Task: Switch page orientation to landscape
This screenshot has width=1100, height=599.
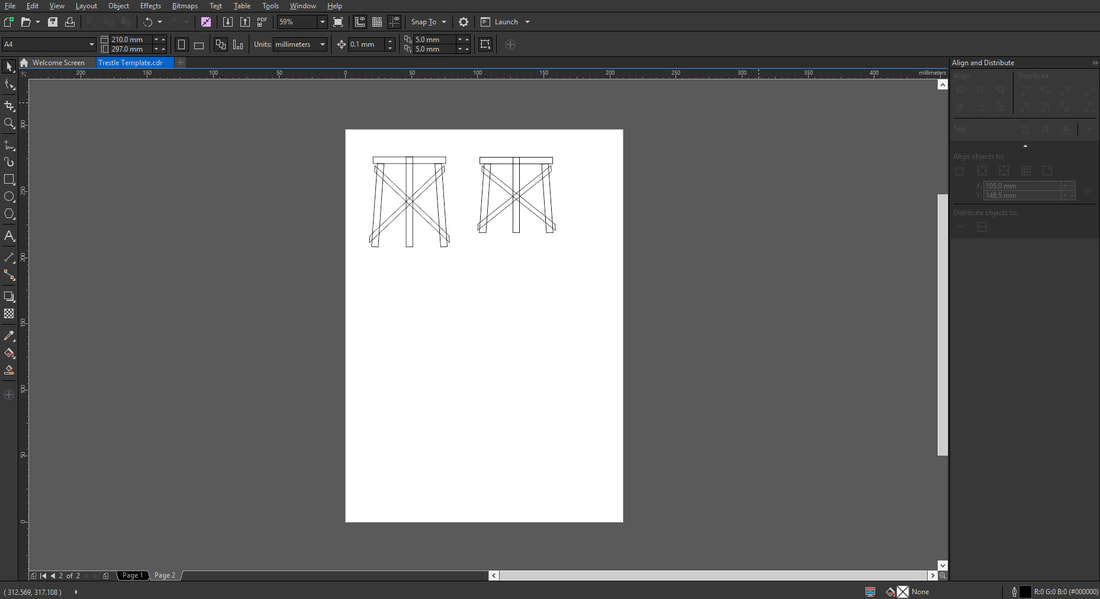Action: point(197,44)
